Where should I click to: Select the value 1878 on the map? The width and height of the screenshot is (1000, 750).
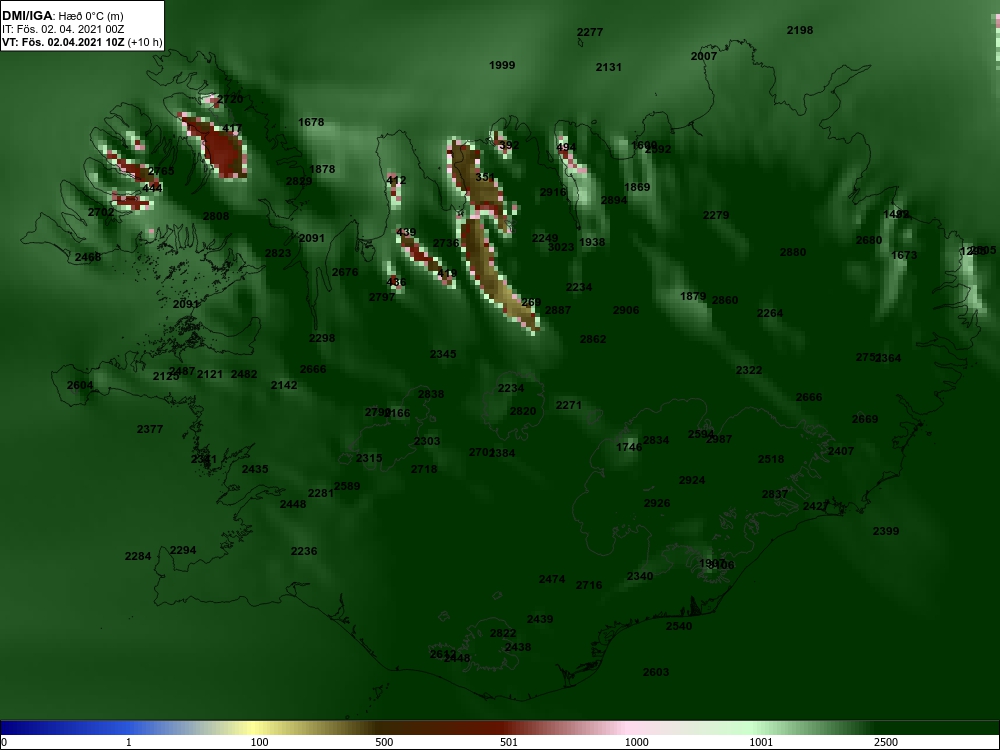[322, 169]
